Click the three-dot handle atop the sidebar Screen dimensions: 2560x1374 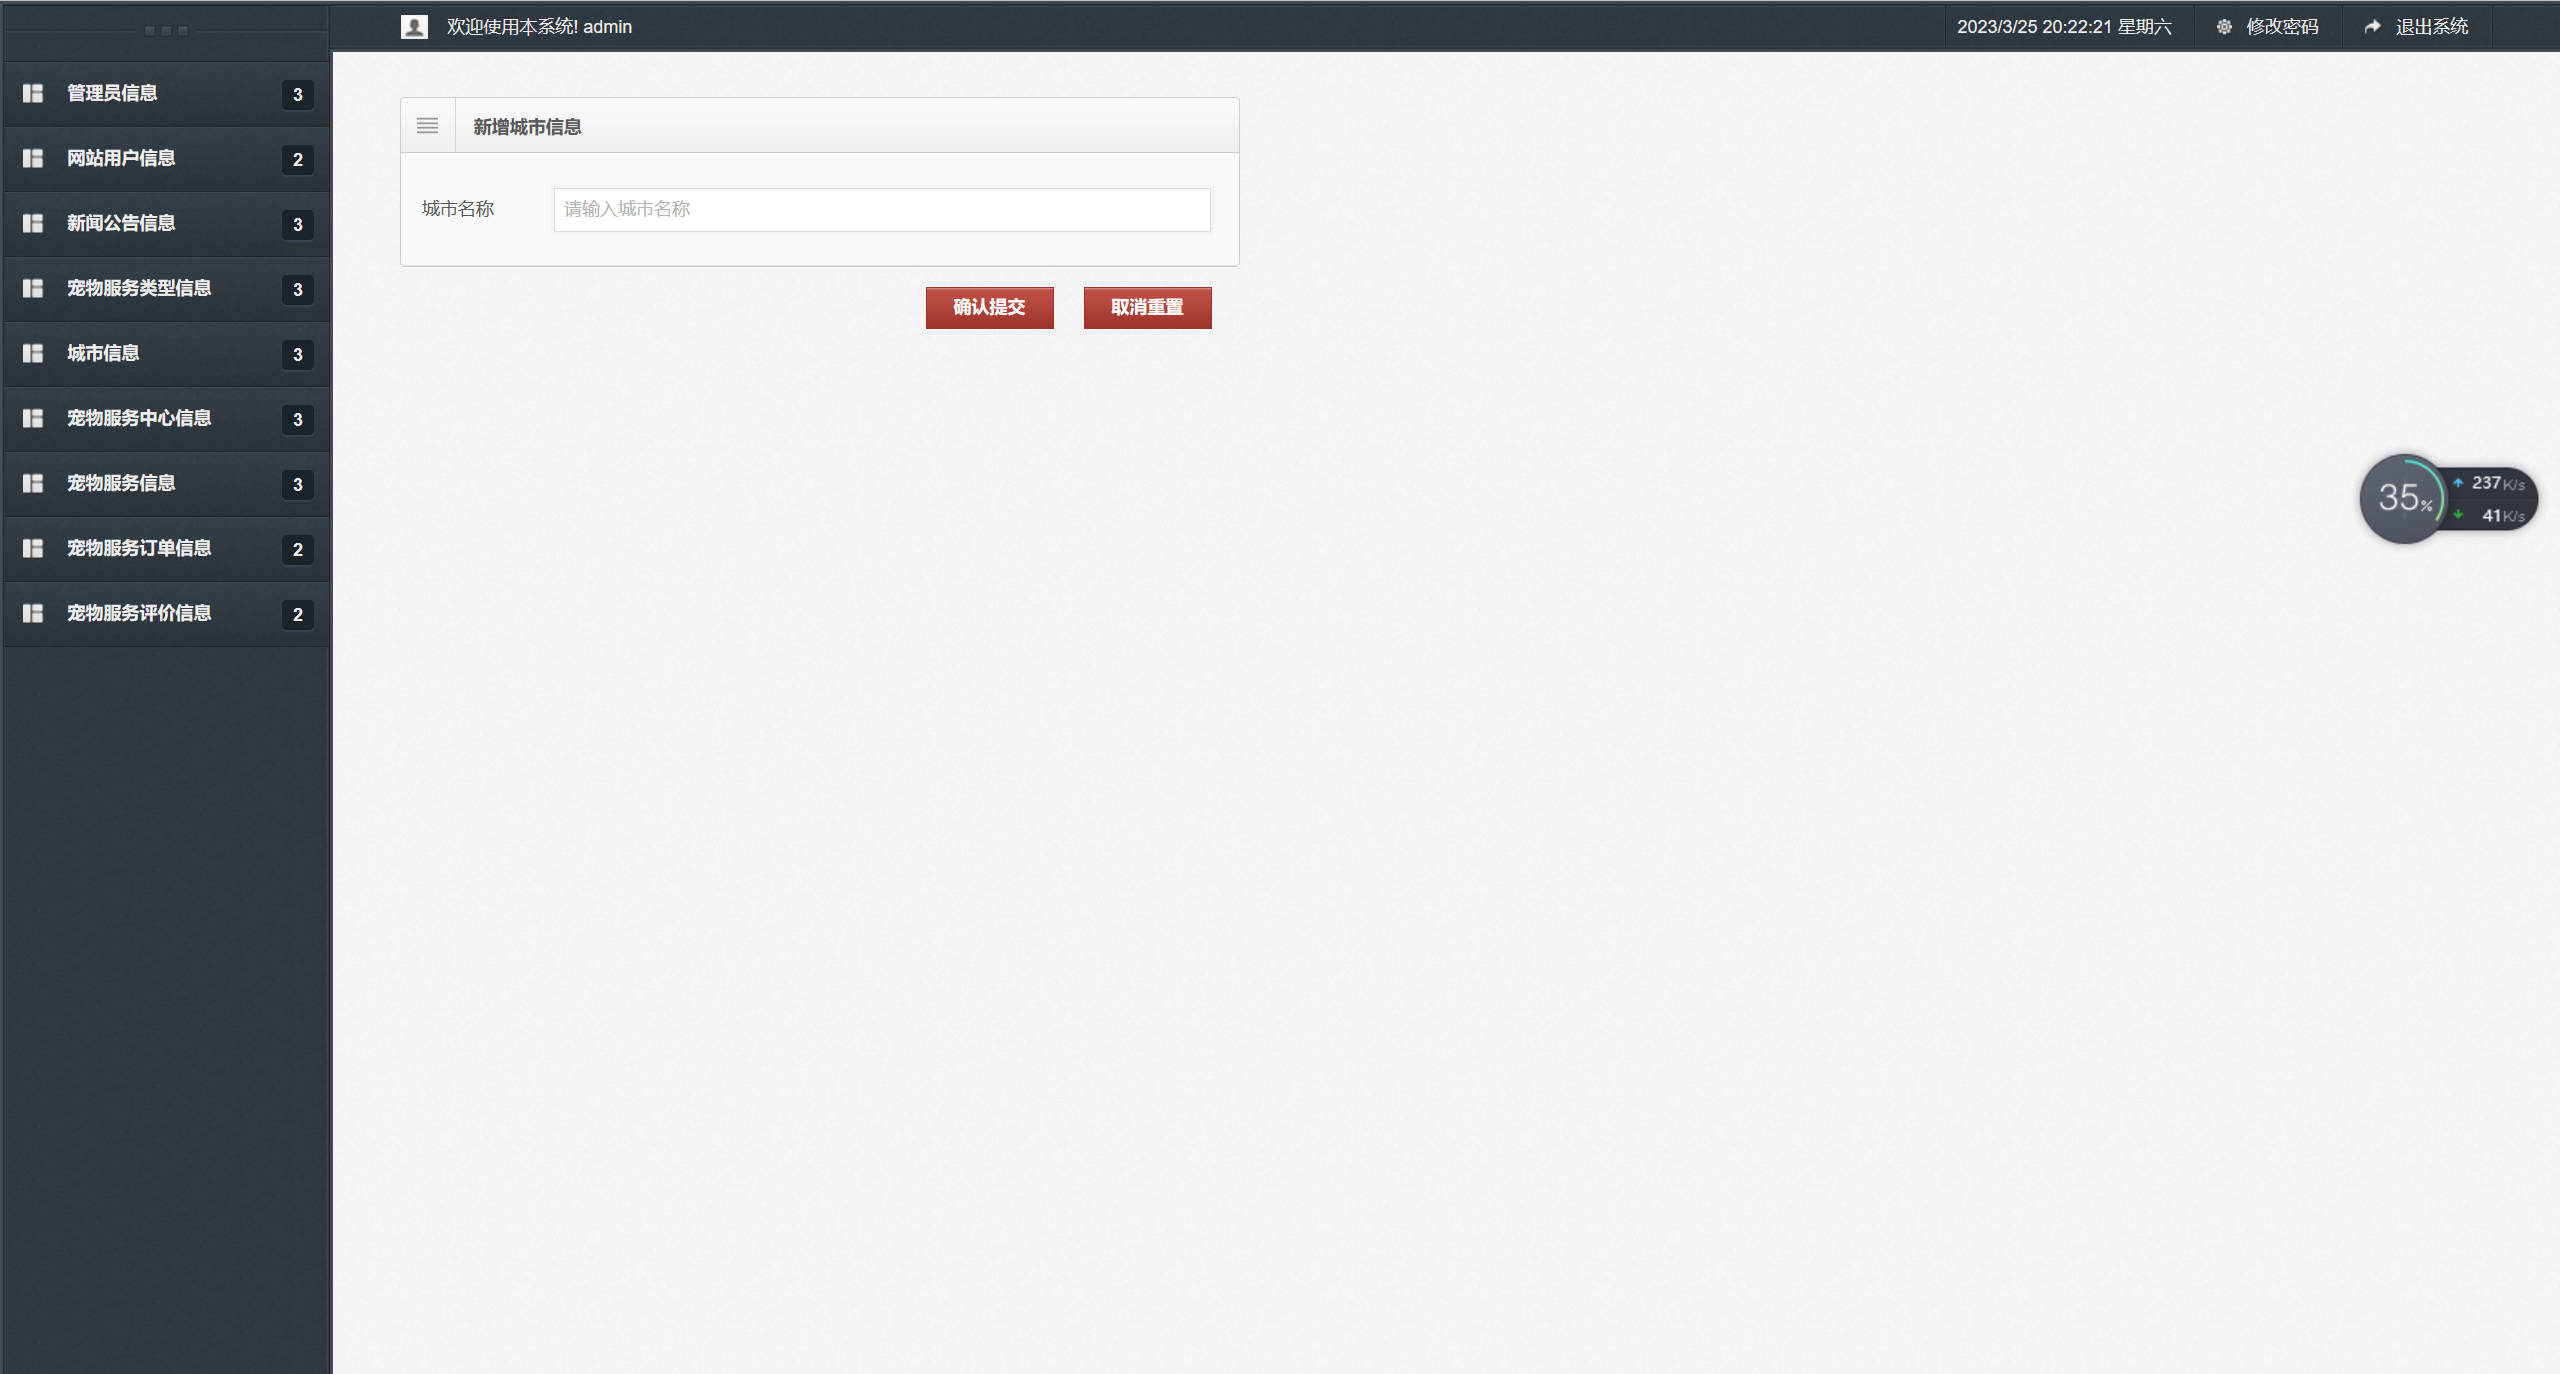tap(166, 31)
